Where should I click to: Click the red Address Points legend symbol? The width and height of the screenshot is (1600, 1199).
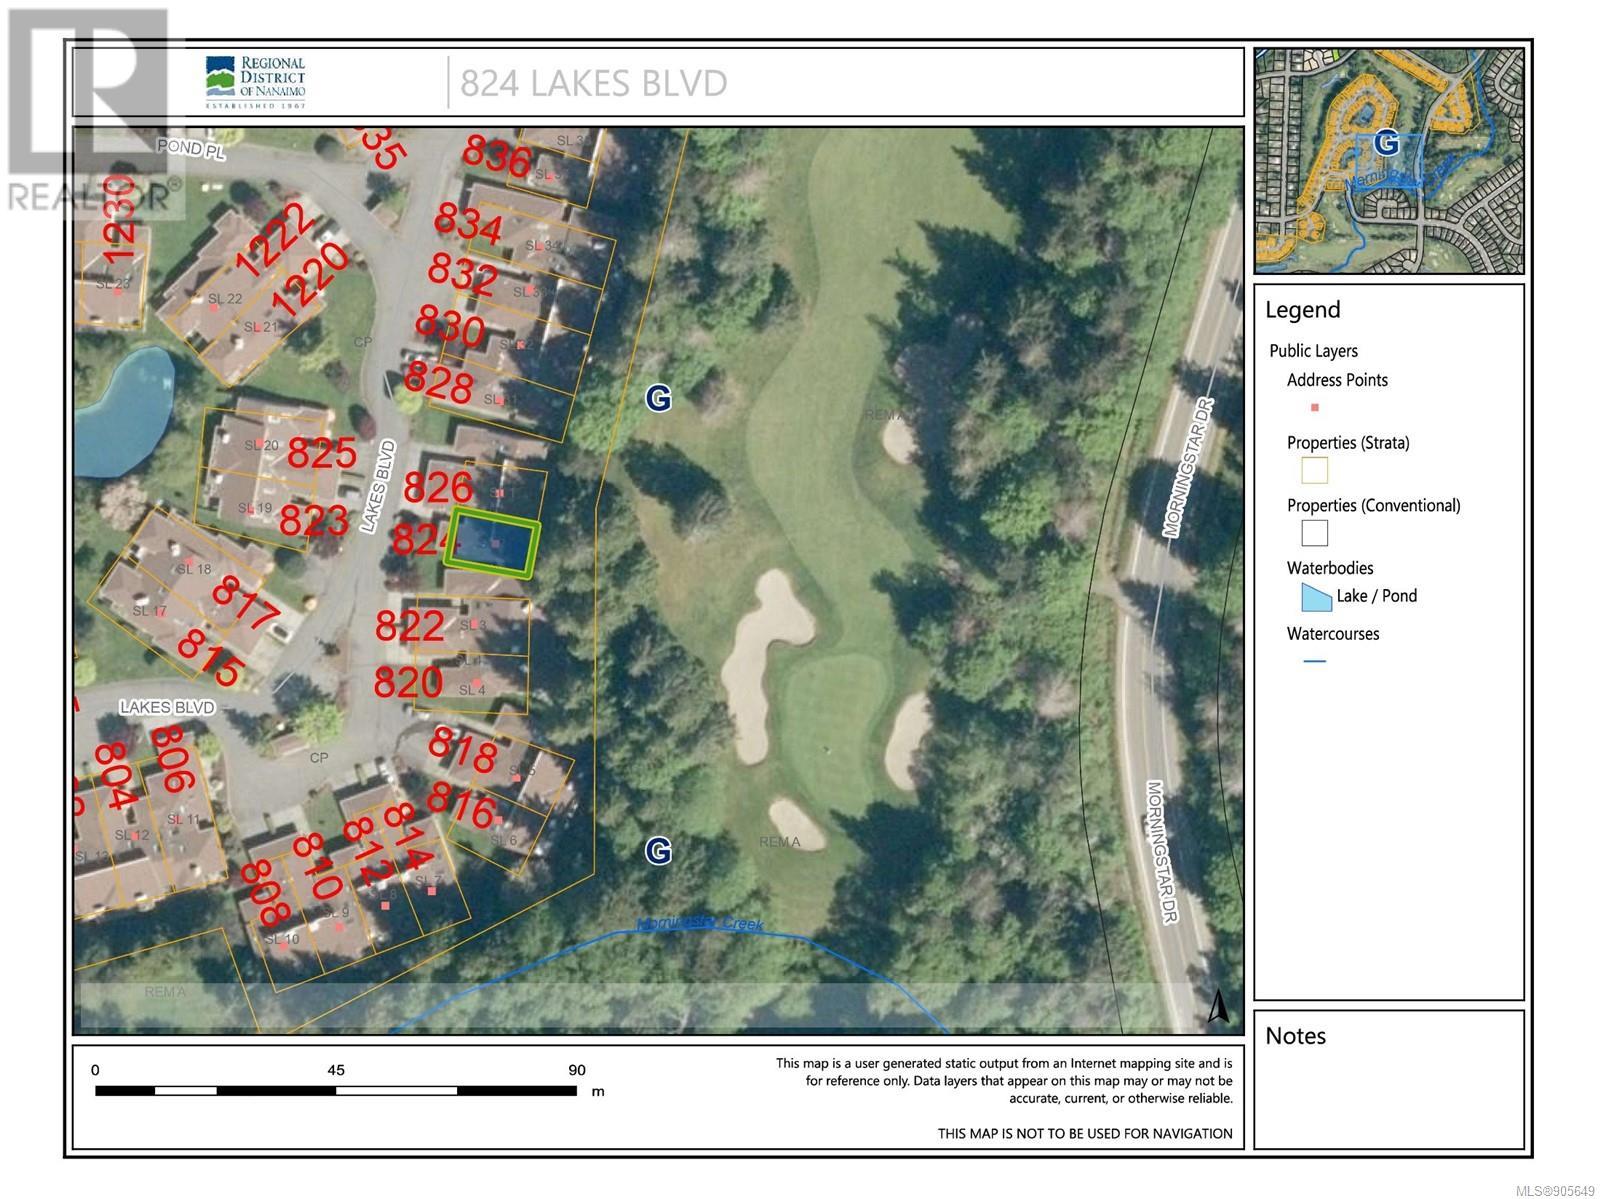(x=1314, y=408)
